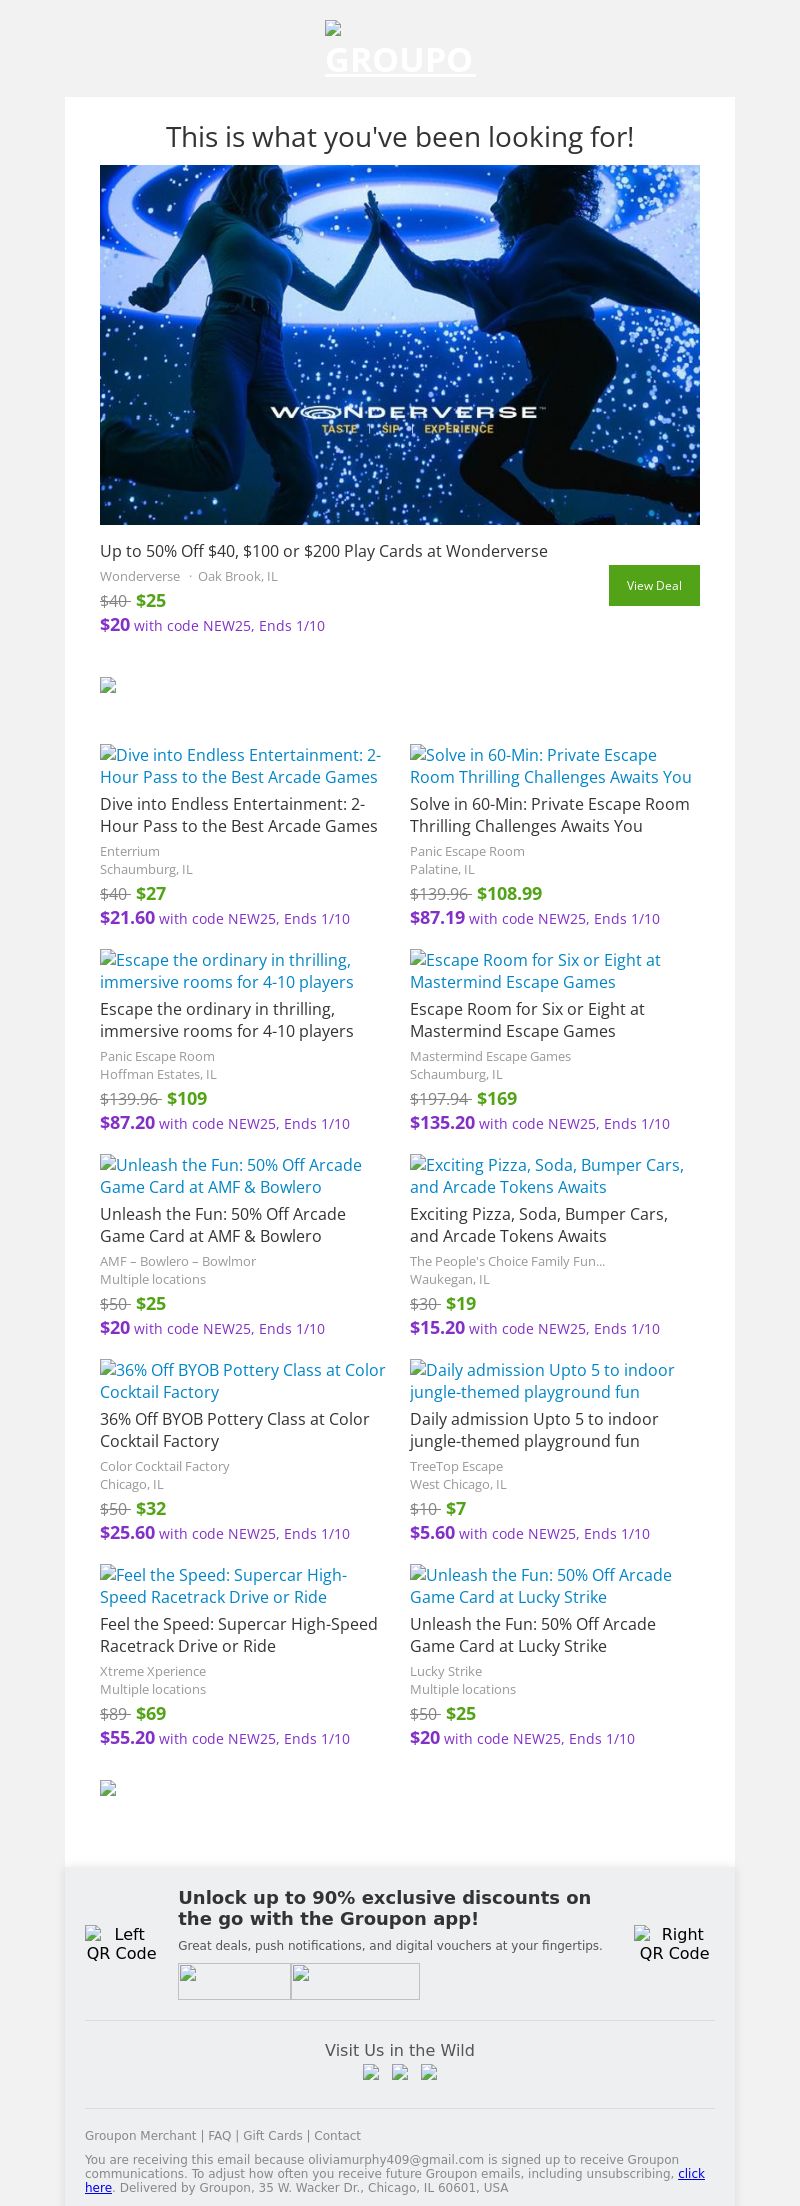Open the Right QR Code image
This screenshot has width=800, height=2206.
coord(674,1944)
